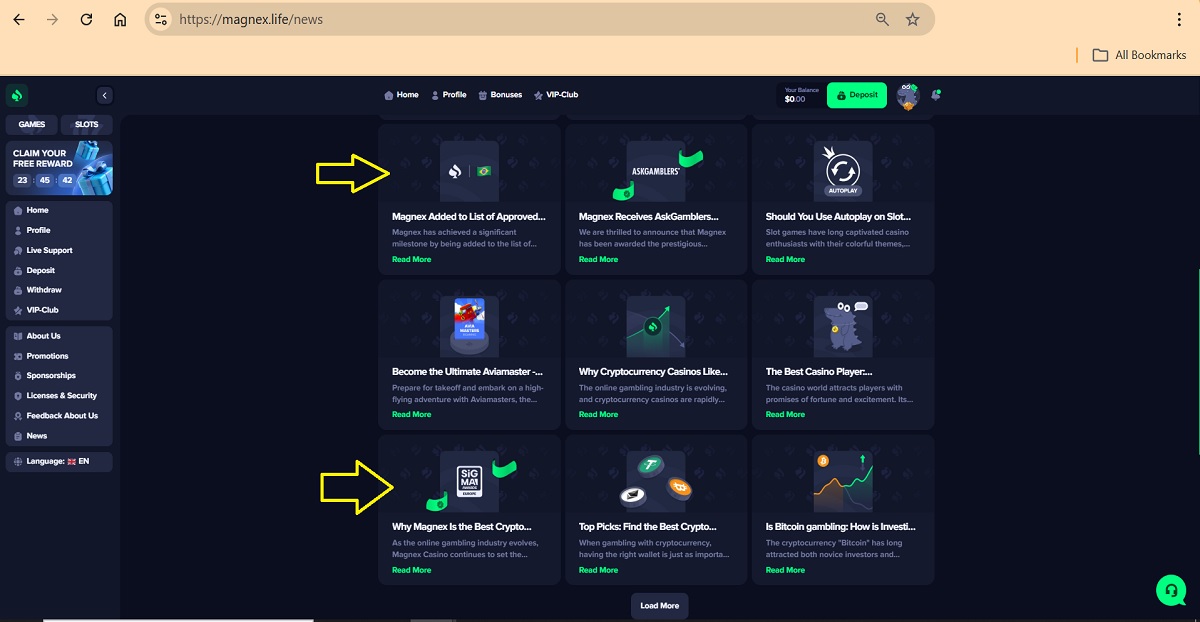Open the browser zoom magnifier icon
This screenshot has height=622, width=1200.
[882, 19]
